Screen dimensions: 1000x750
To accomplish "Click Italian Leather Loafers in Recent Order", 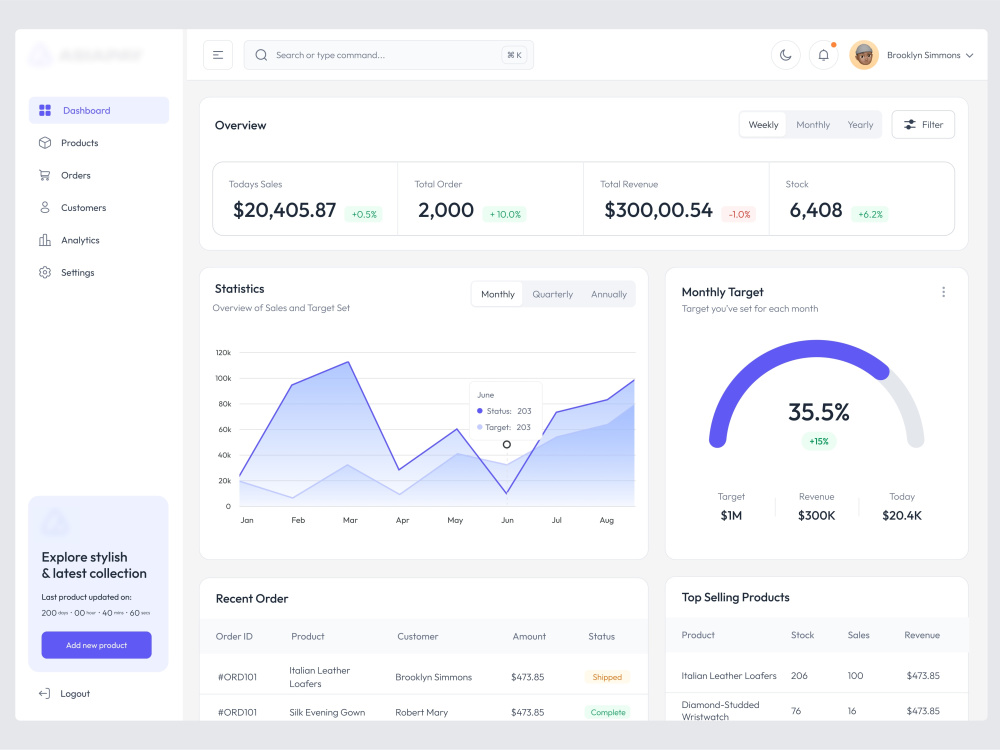I will point(320,677).
